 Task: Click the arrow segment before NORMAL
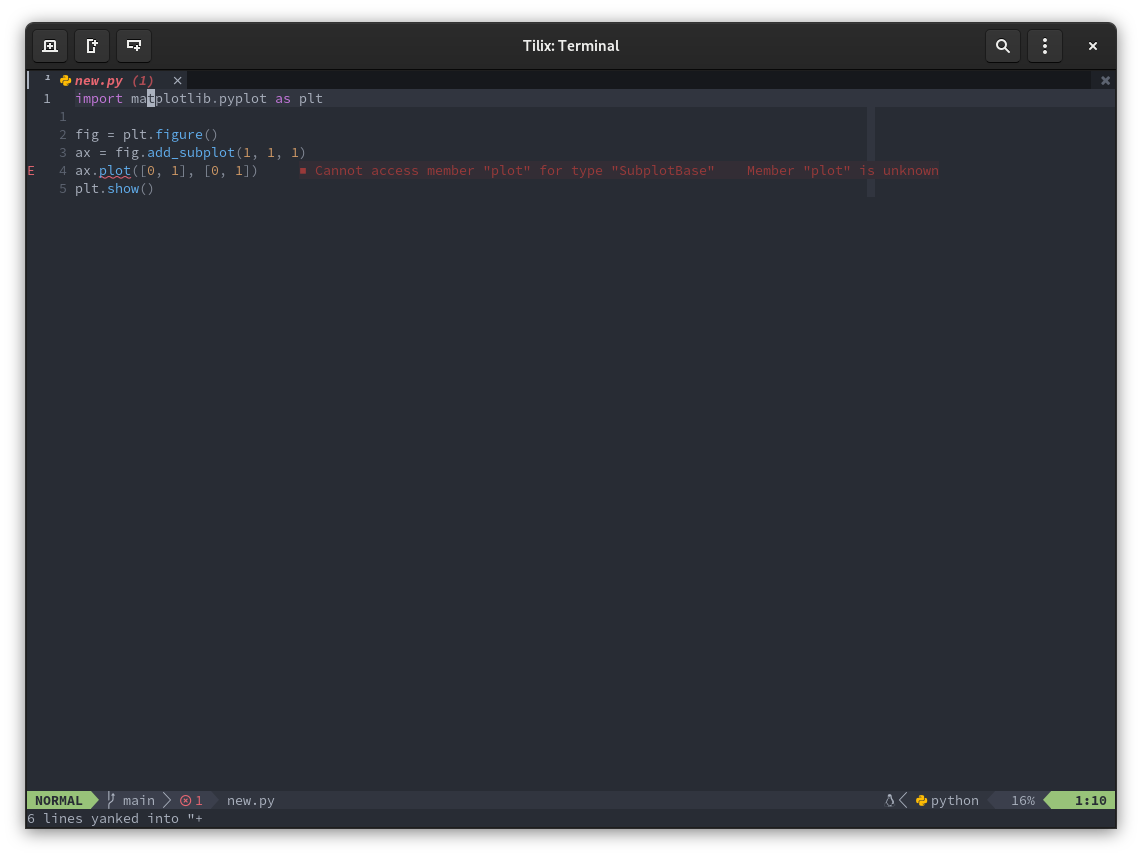click(94, 800)
